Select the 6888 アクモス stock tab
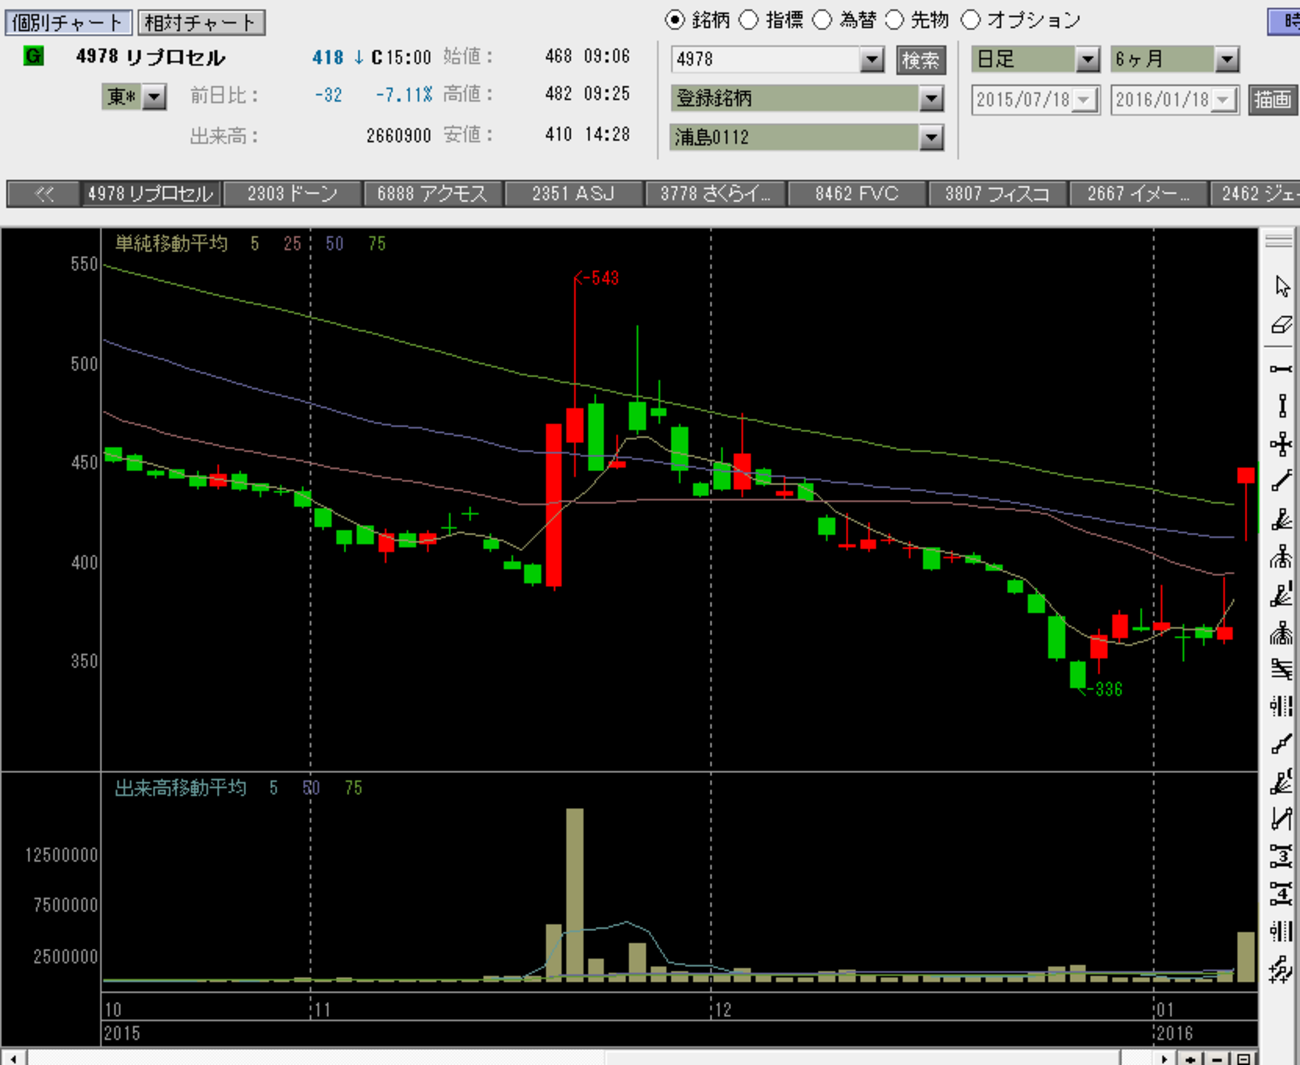Image resolution: width=1300 pixels, height=1065 pixels. click(433, 194)
